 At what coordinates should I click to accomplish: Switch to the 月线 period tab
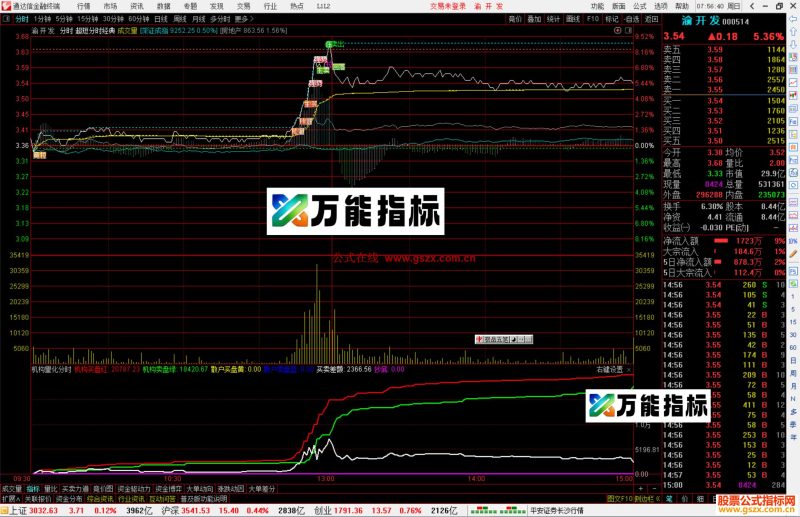click(x=198, y=19)
